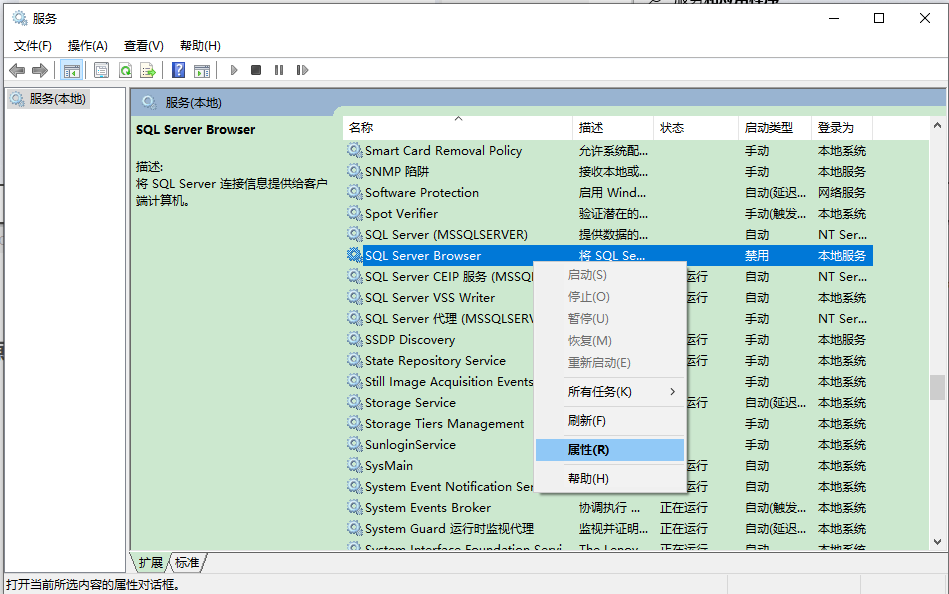Click the scrollbar up arrow
The image size is (949, 594).
coord(937,125)
